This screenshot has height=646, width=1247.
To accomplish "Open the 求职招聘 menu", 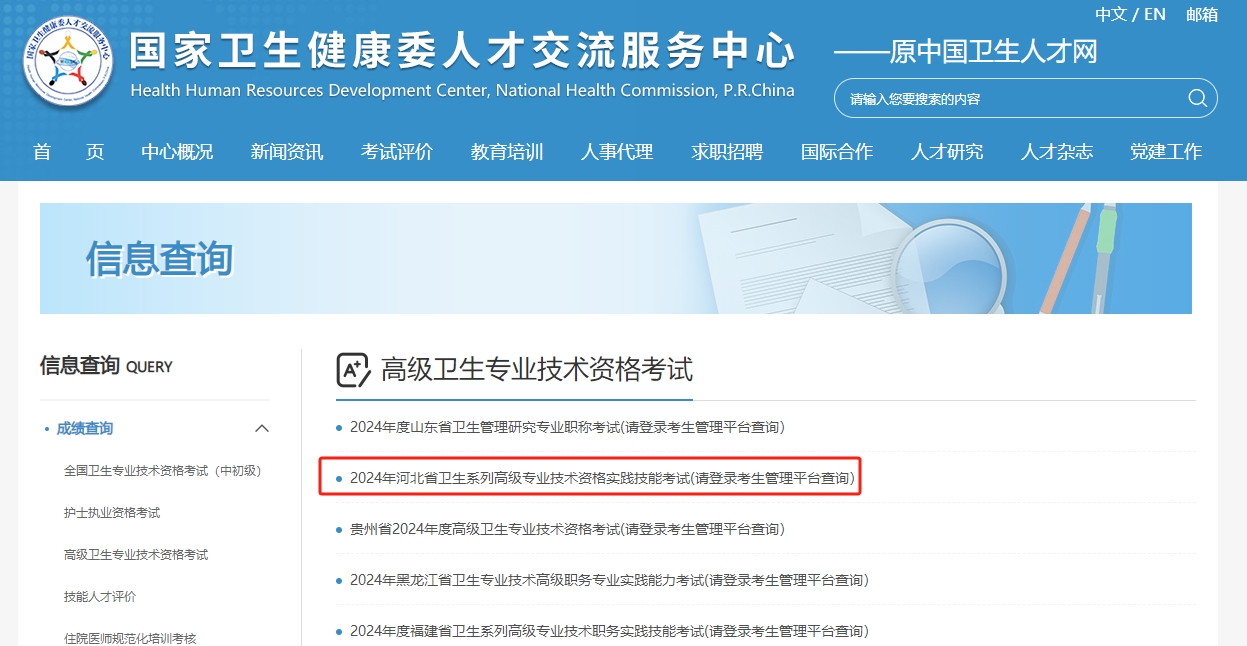I will [727, 152].
